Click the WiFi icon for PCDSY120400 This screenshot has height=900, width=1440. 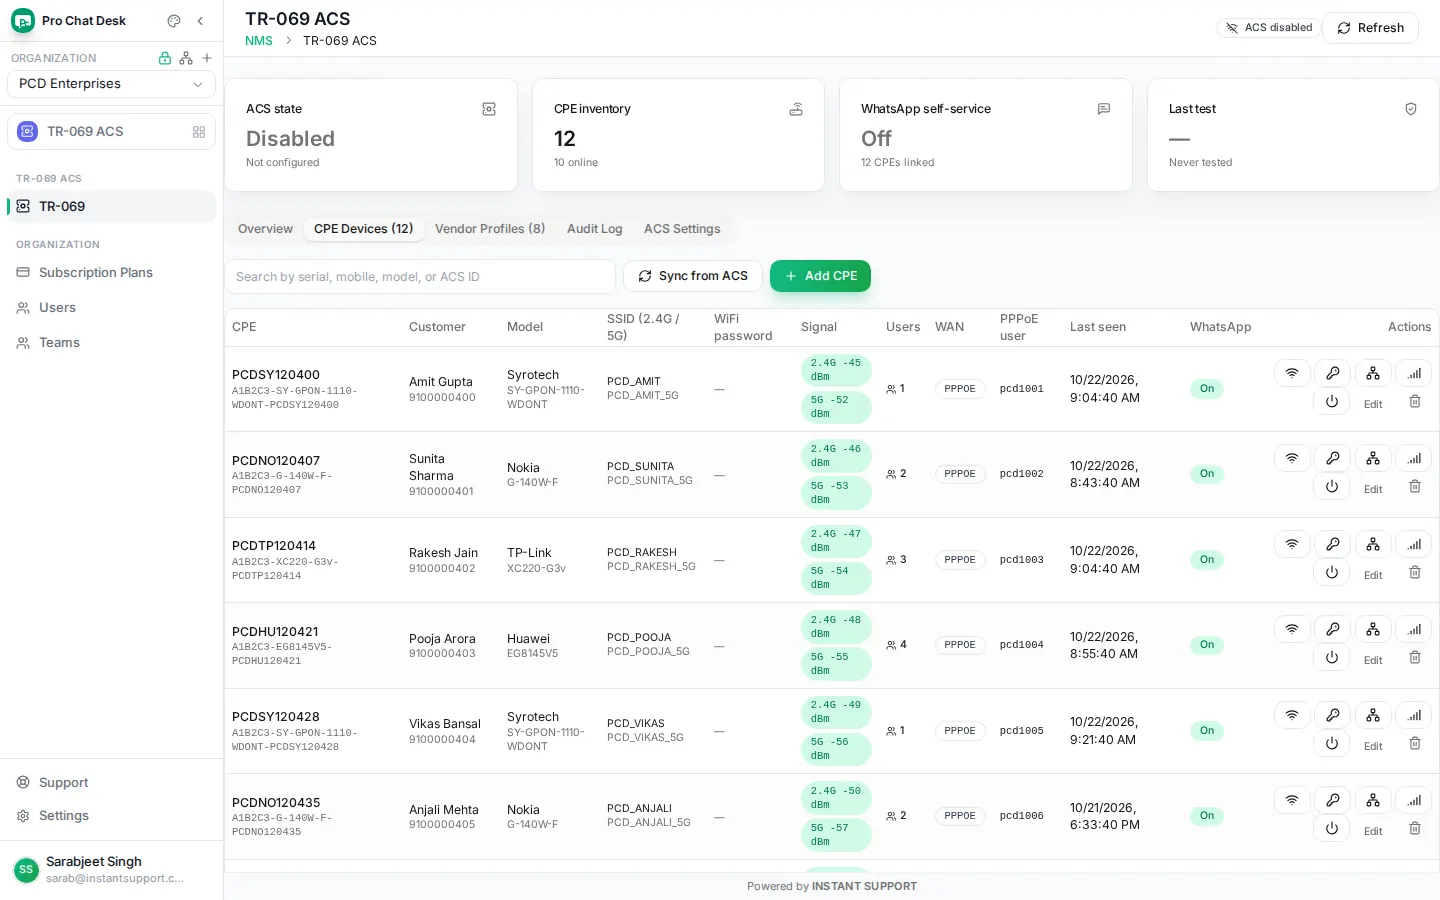(x=1292, y=373)
